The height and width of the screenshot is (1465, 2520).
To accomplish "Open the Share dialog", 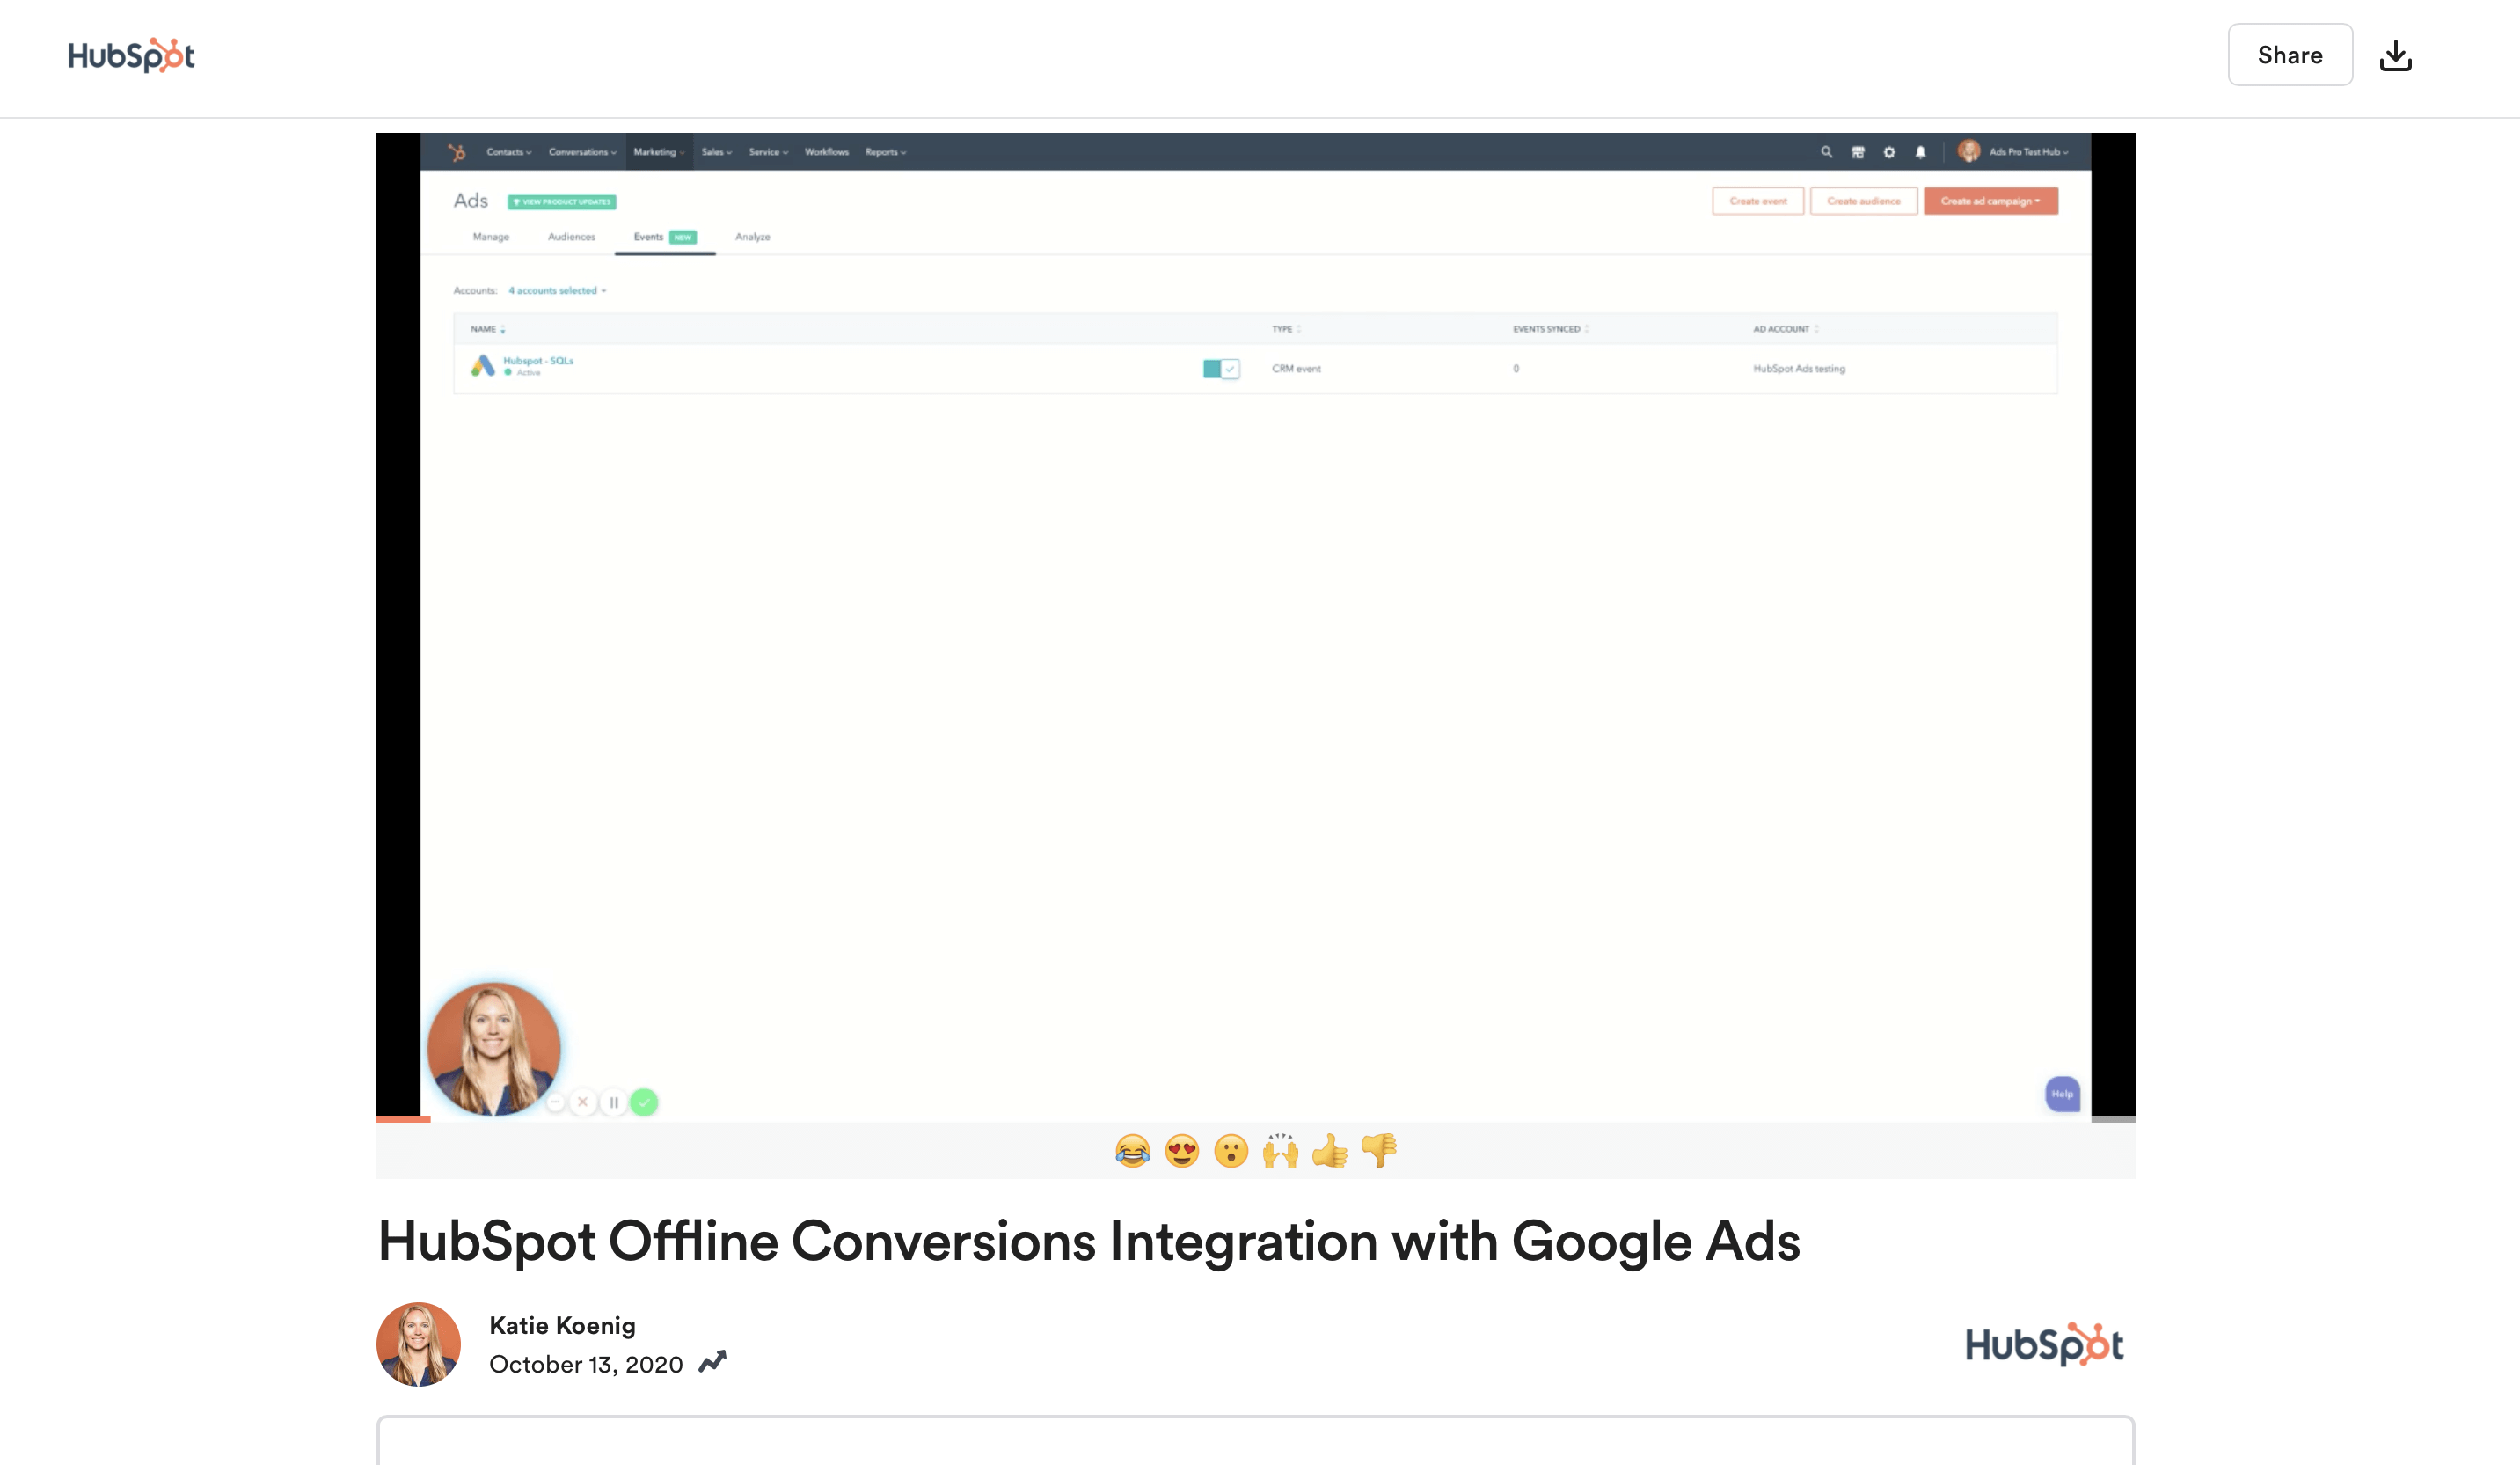I will [2290, 55].
